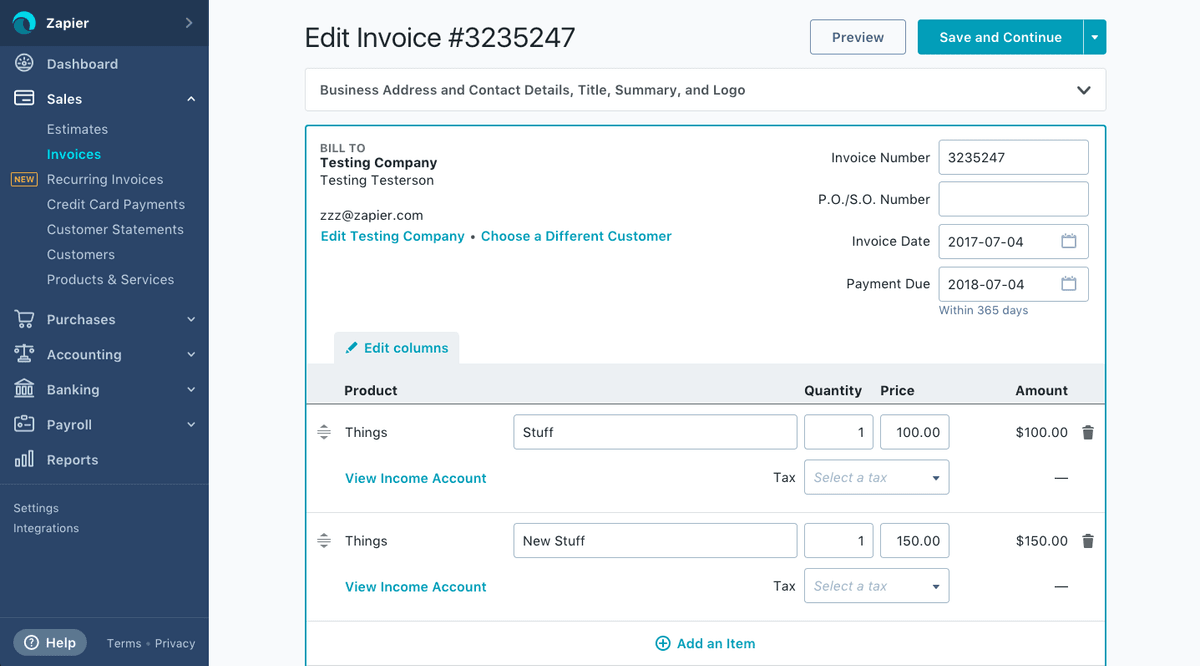1200x666 pixels.
Task: Click the Preview button
Action: [858, 37]
